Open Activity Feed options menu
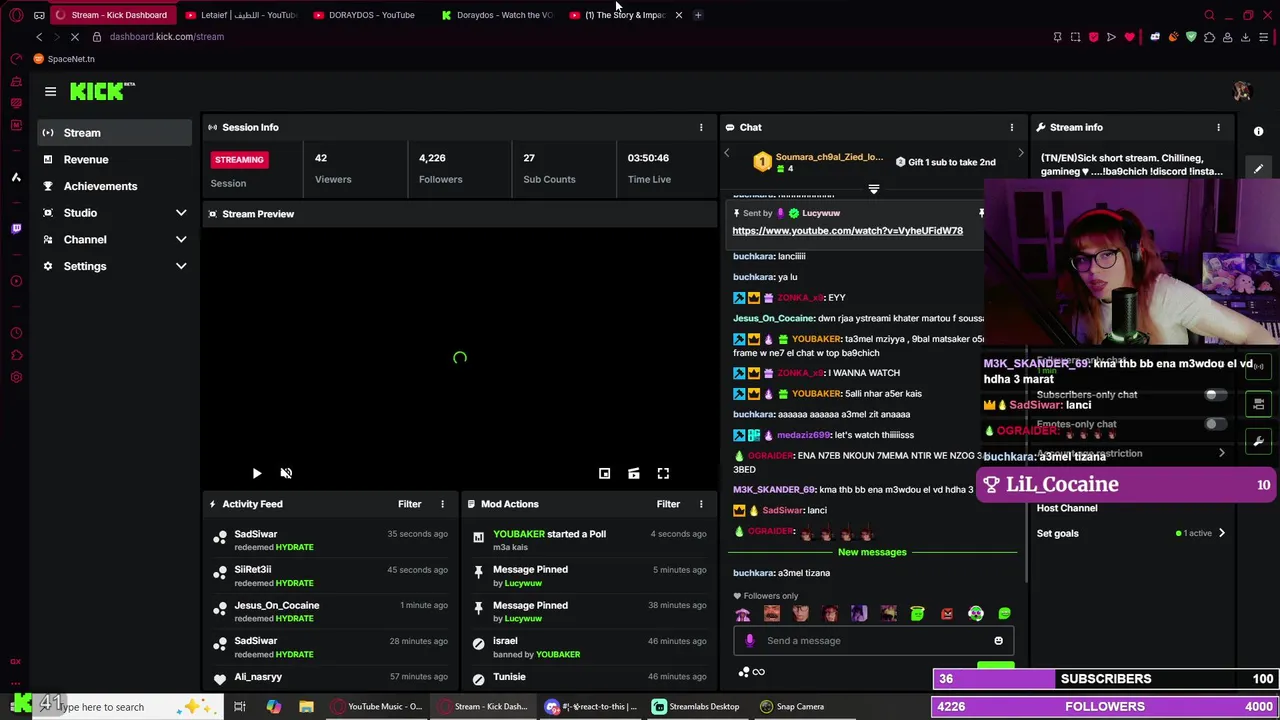This screenshot has width=1280, height=720. tap(442, 504)
